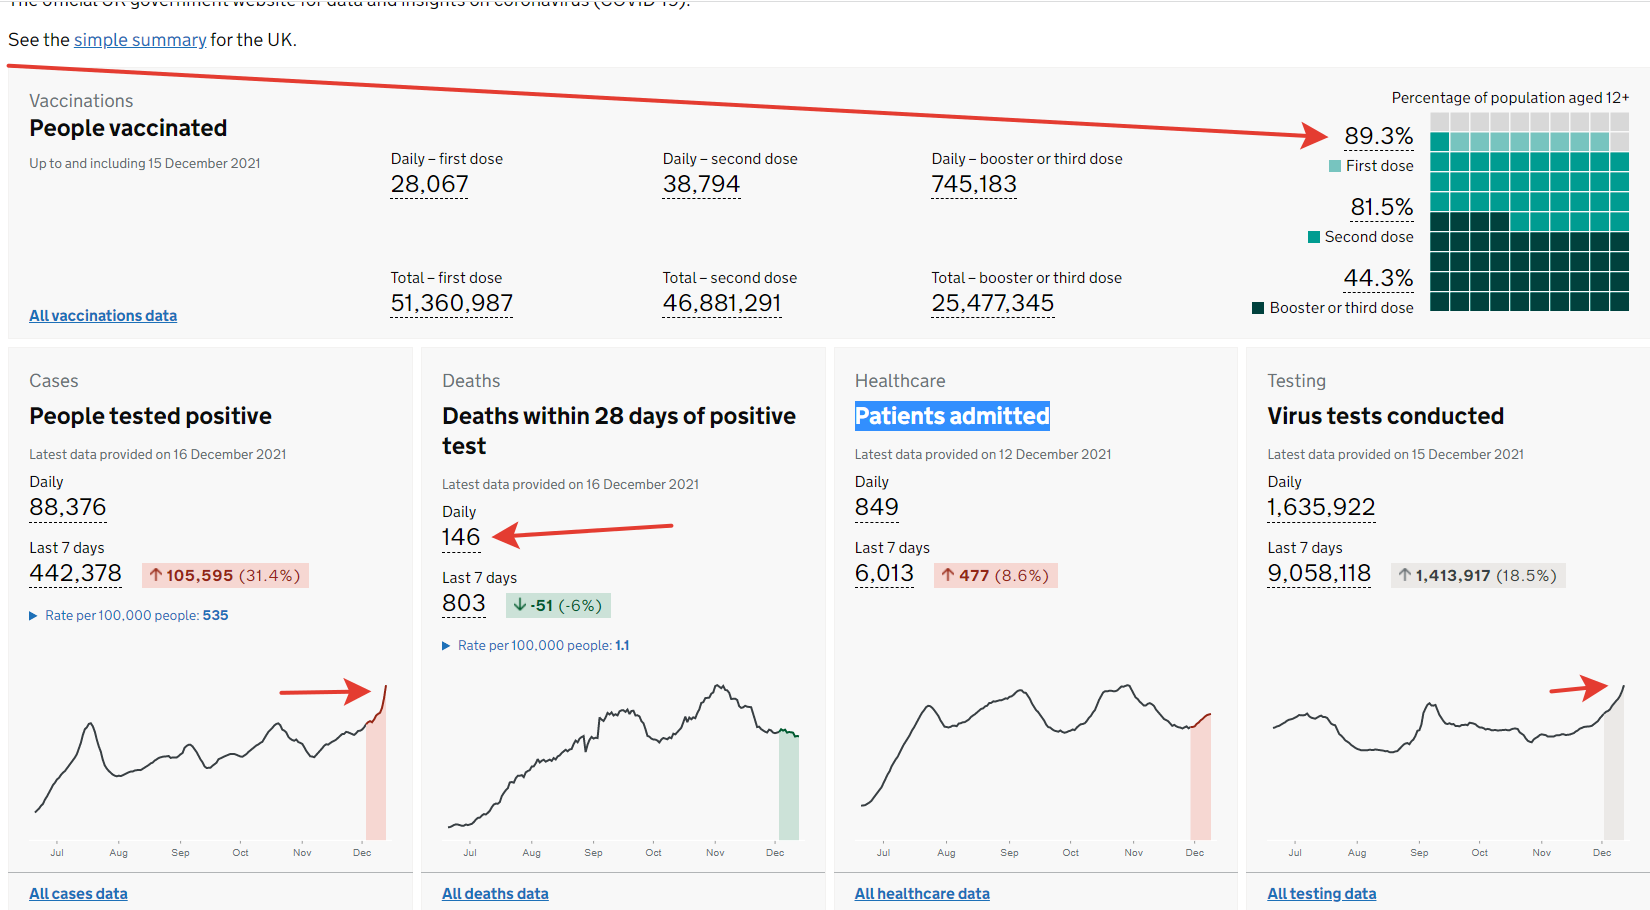Click the Second dose legend swatch
This screenshot has width=1650, height=910.
[x=1314, y=237]
